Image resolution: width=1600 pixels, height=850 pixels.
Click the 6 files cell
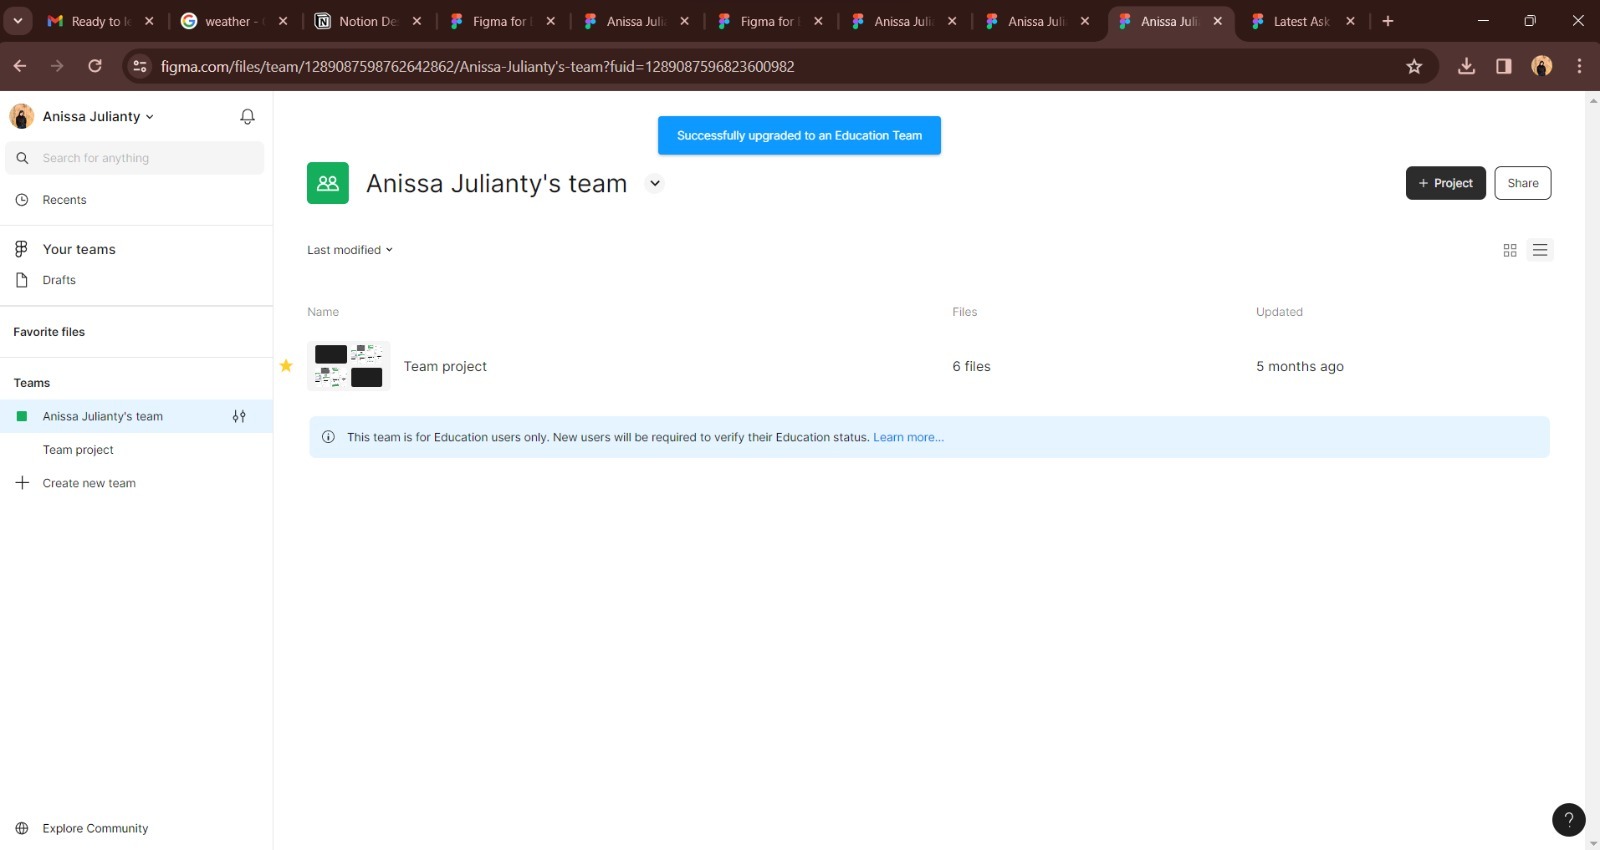[x=971, y=366]
